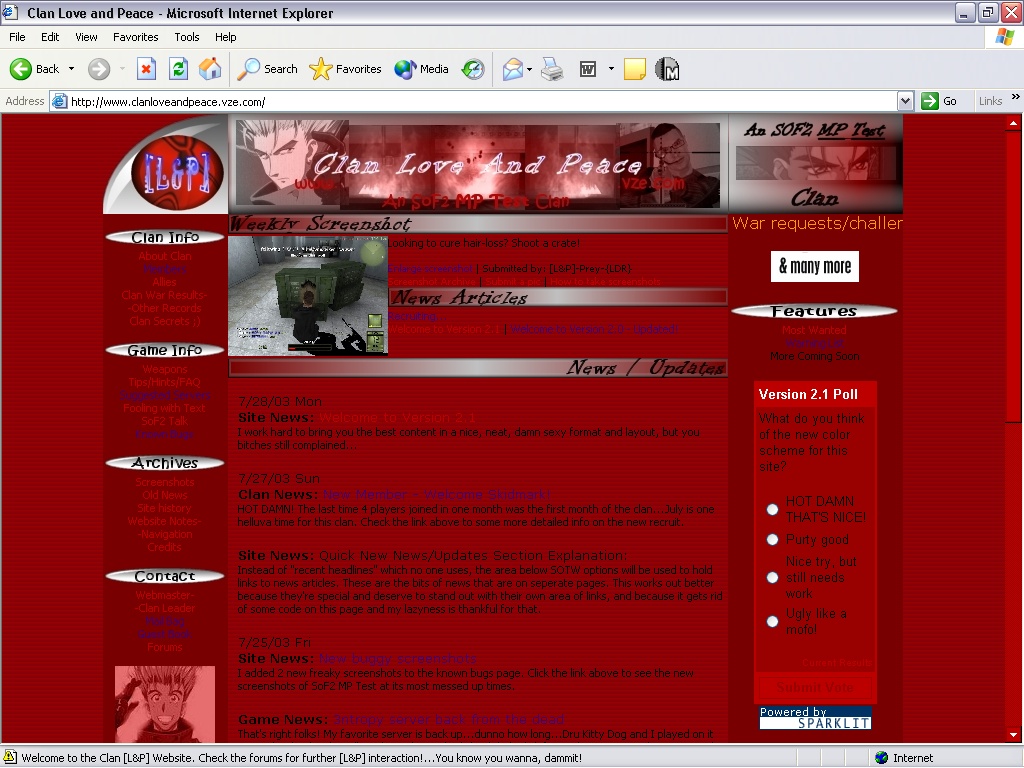
Task: Print page with the printer icon
Action: [x=552, y=69]
